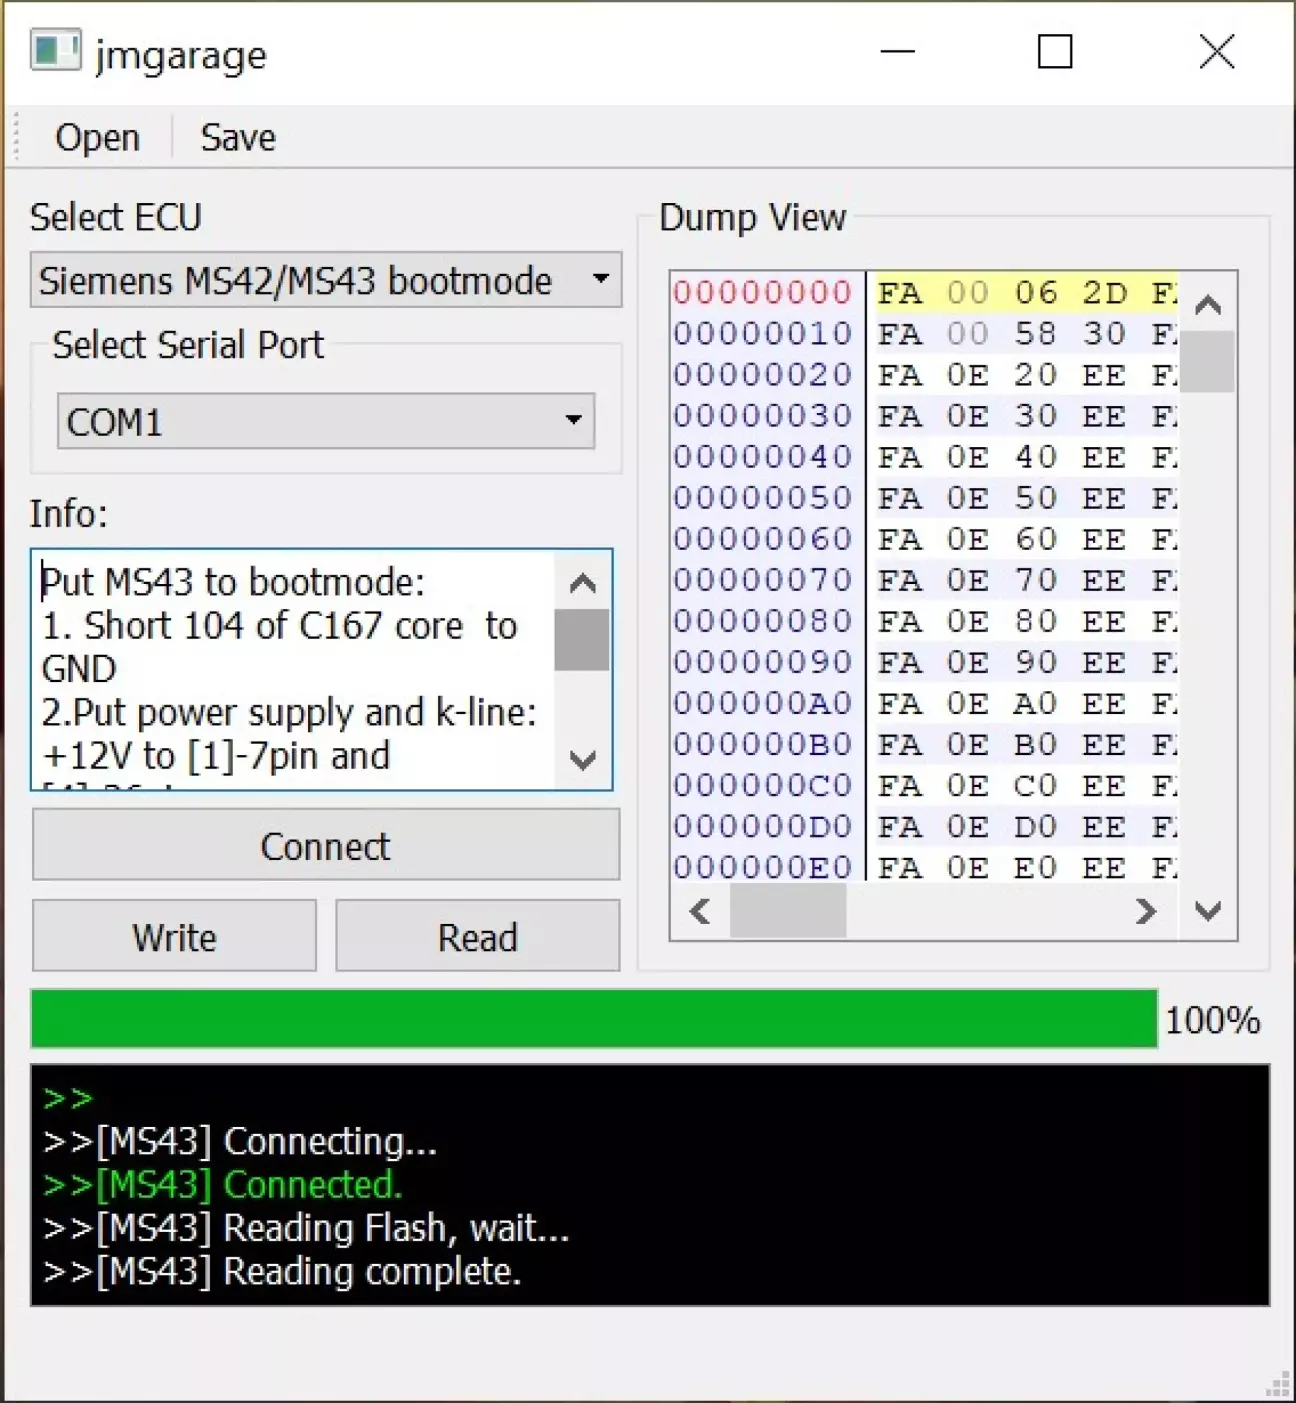Image resolution: width=1296 pixels, height=1403 pixels.
Task: Select address 000000D0 in Dump View
Action: pos(762,826)
